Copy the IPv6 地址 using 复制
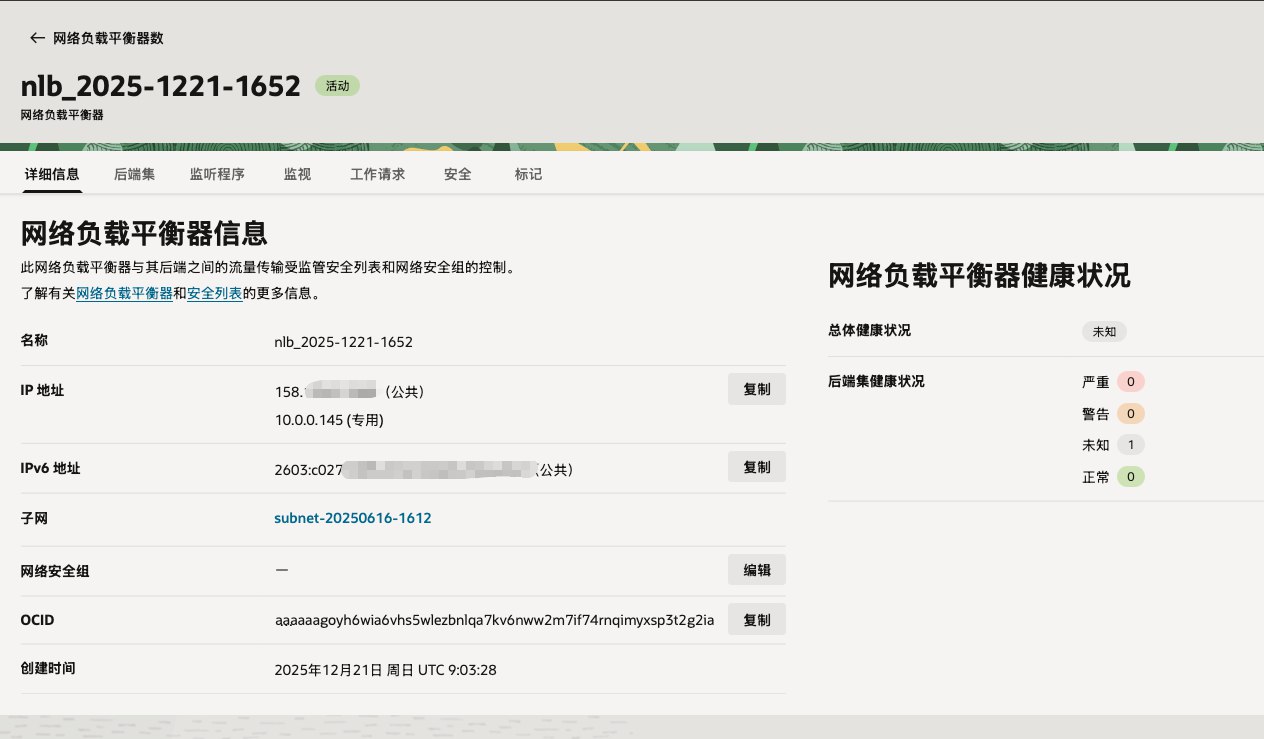Viewport: 1264px width, 739px height. pyautogui.click(x=756, y=467)
